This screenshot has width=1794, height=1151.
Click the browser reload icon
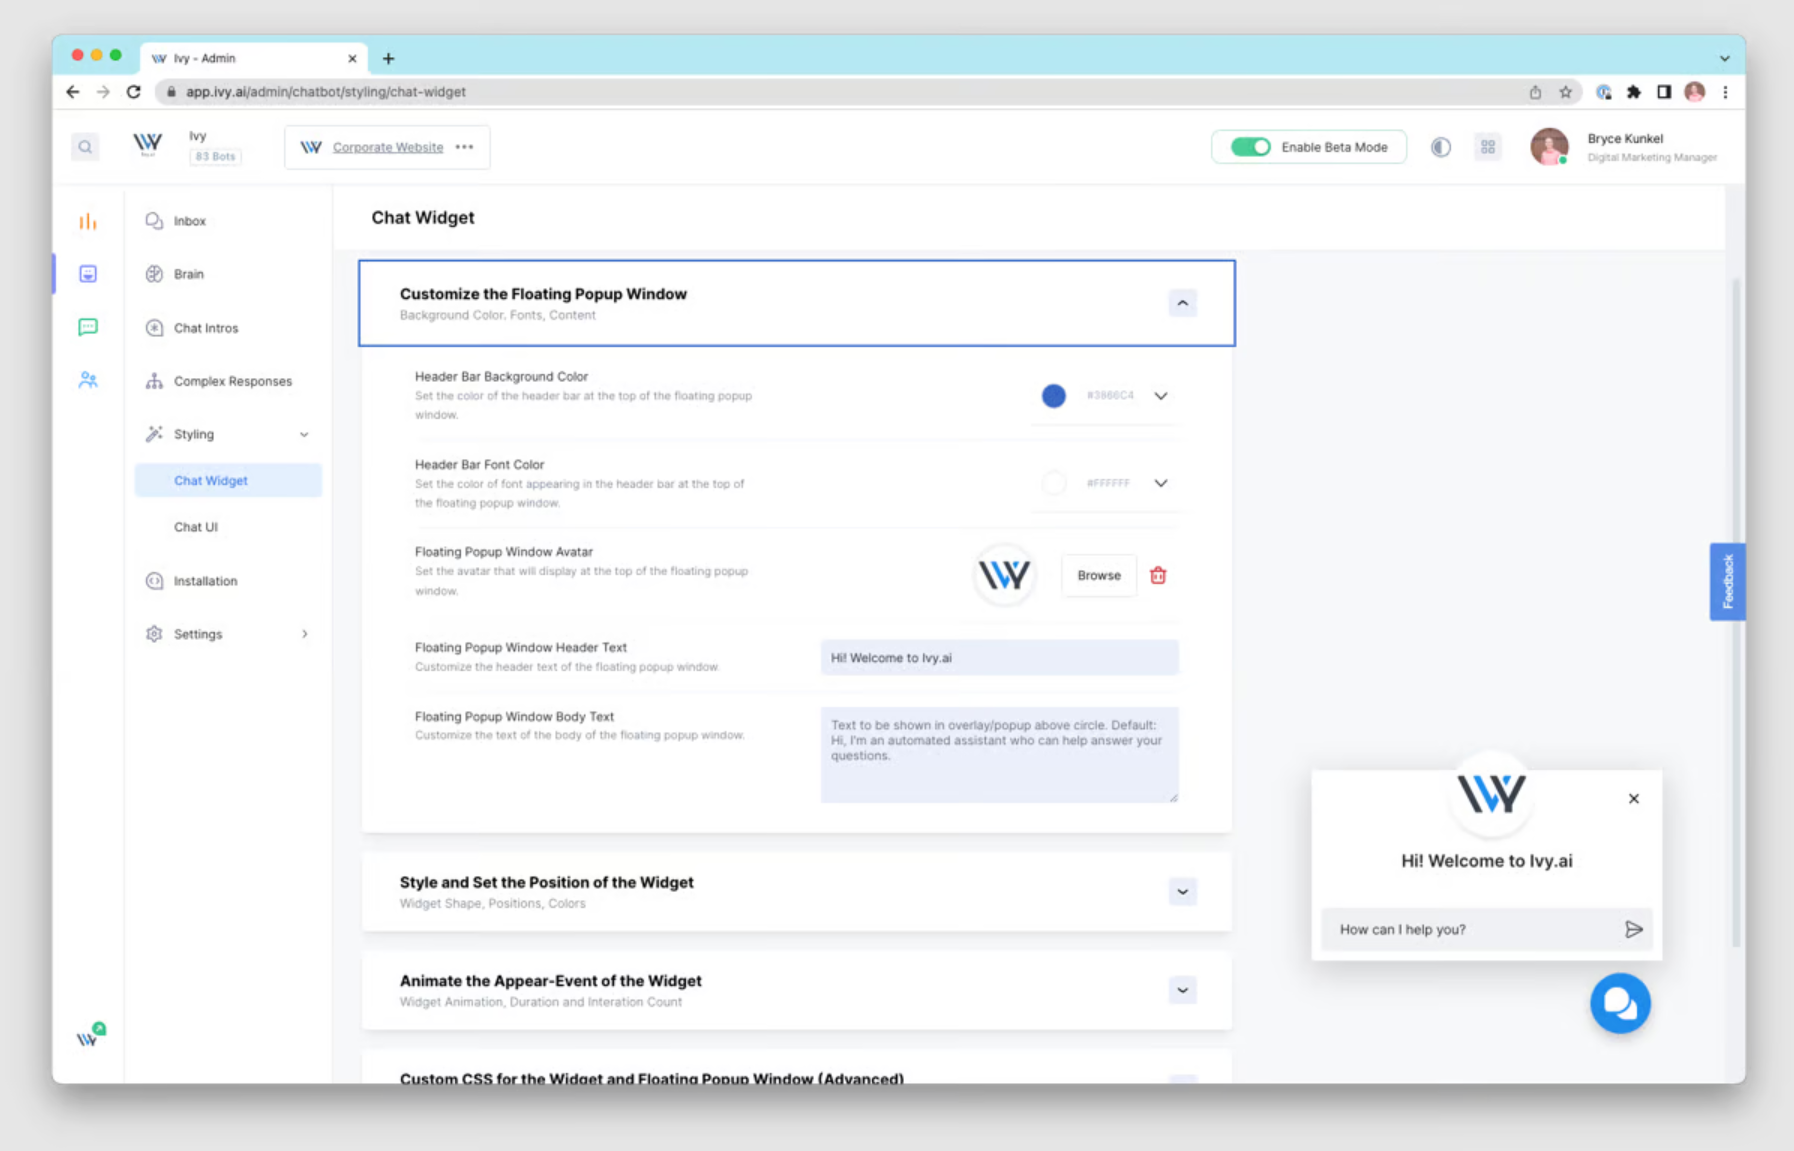134,92
